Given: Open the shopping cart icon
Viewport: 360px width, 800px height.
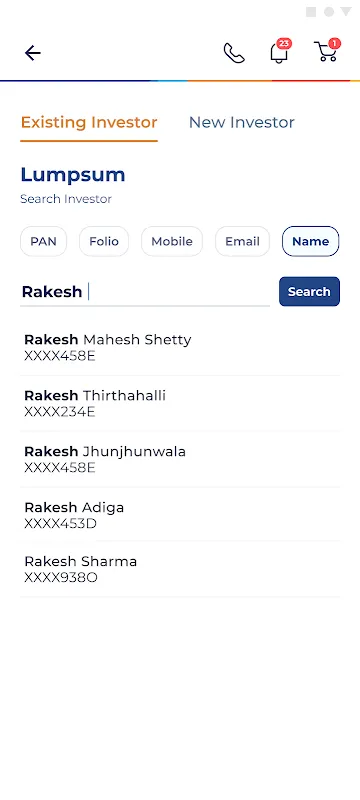Looking at the screenshot, I should coord(327,51).
